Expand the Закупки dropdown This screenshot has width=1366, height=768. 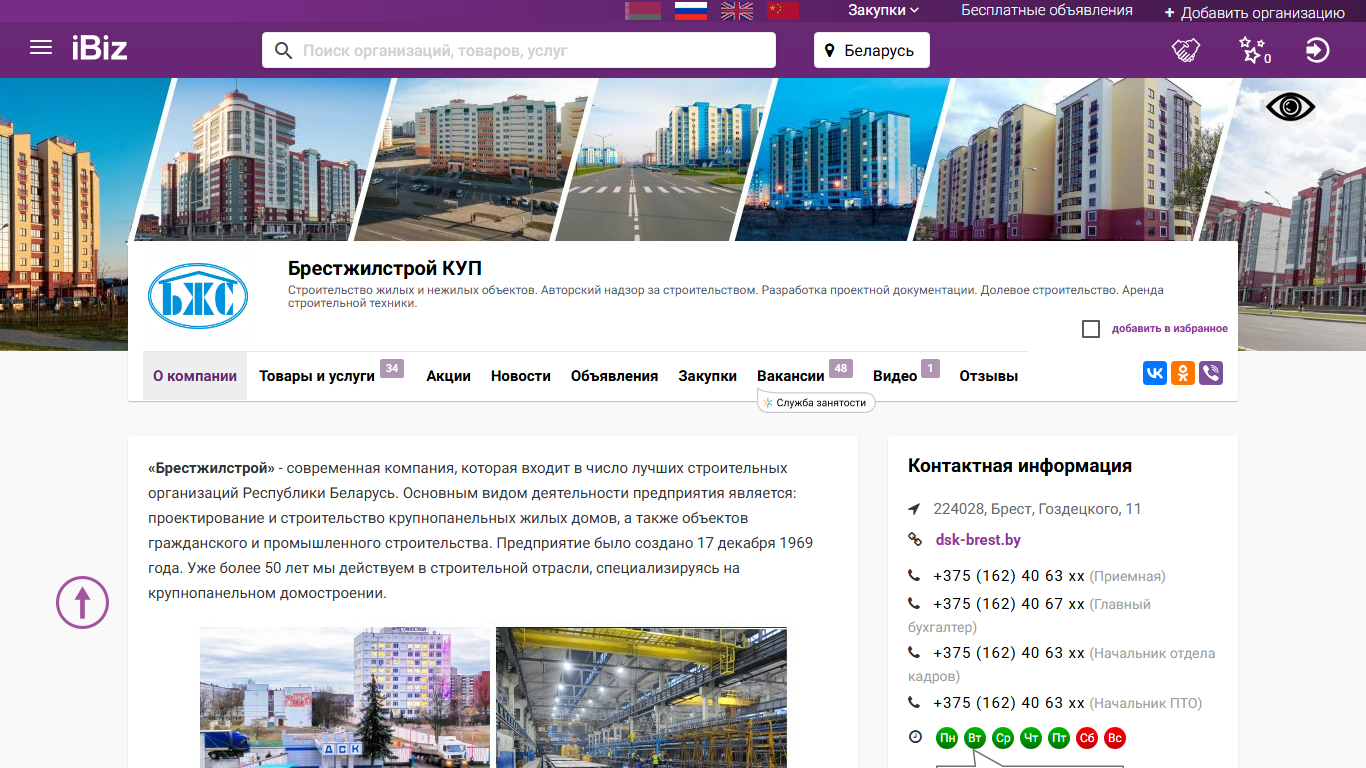883,11
